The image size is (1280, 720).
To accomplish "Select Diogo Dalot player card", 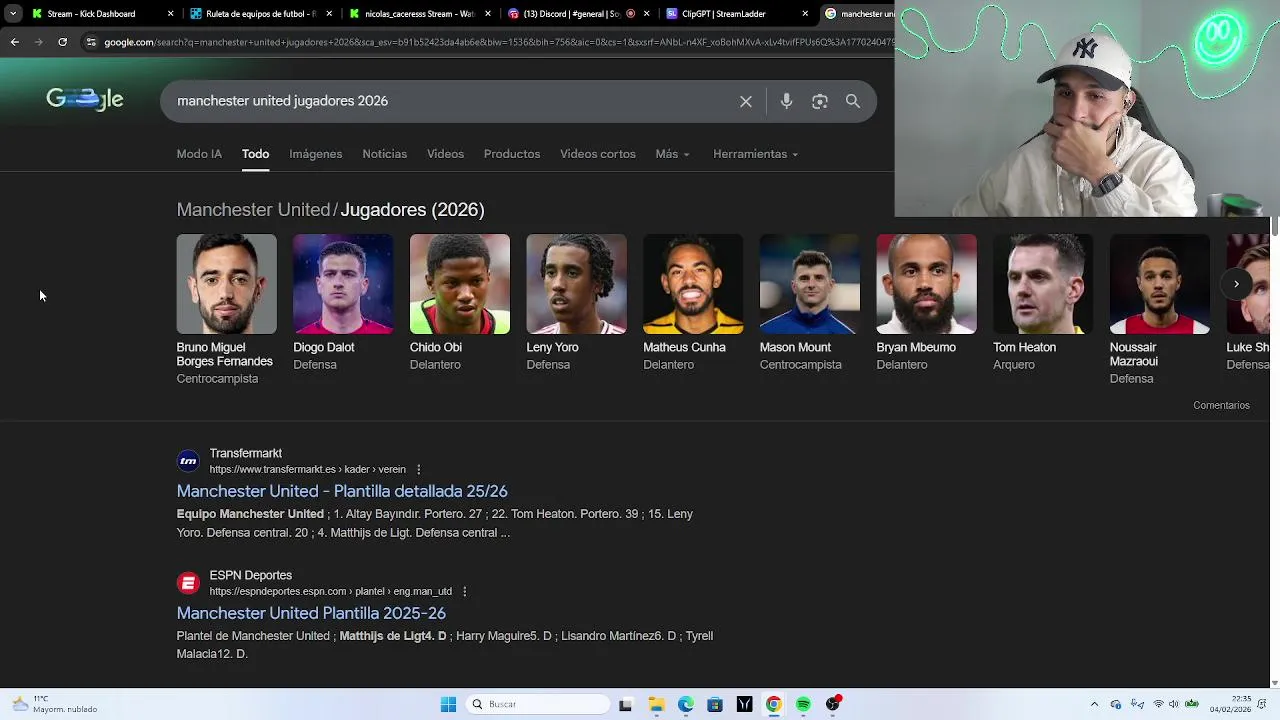I will click(x=343, y=303).
